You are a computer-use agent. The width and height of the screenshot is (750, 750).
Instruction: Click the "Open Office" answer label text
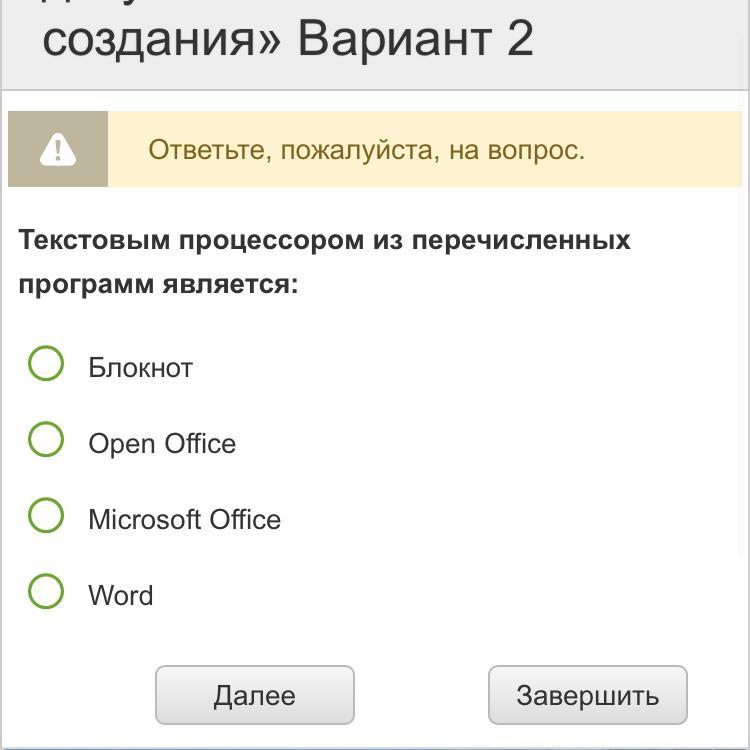[x=162, y=444]
